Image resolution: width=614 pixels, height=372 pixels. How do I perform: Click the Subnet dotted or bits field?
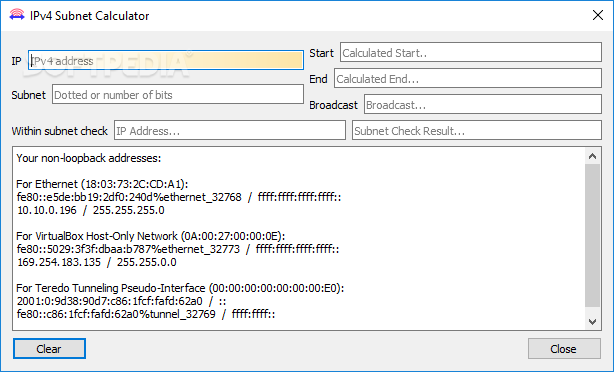click(x=178, y=94)
